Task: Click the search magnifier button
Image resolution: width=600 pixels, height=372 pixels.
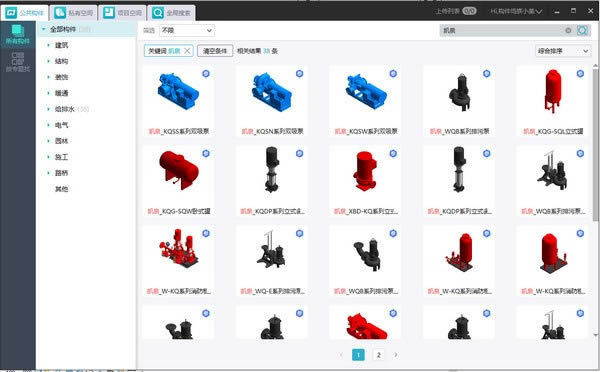Action: click(x=582, y=30)
